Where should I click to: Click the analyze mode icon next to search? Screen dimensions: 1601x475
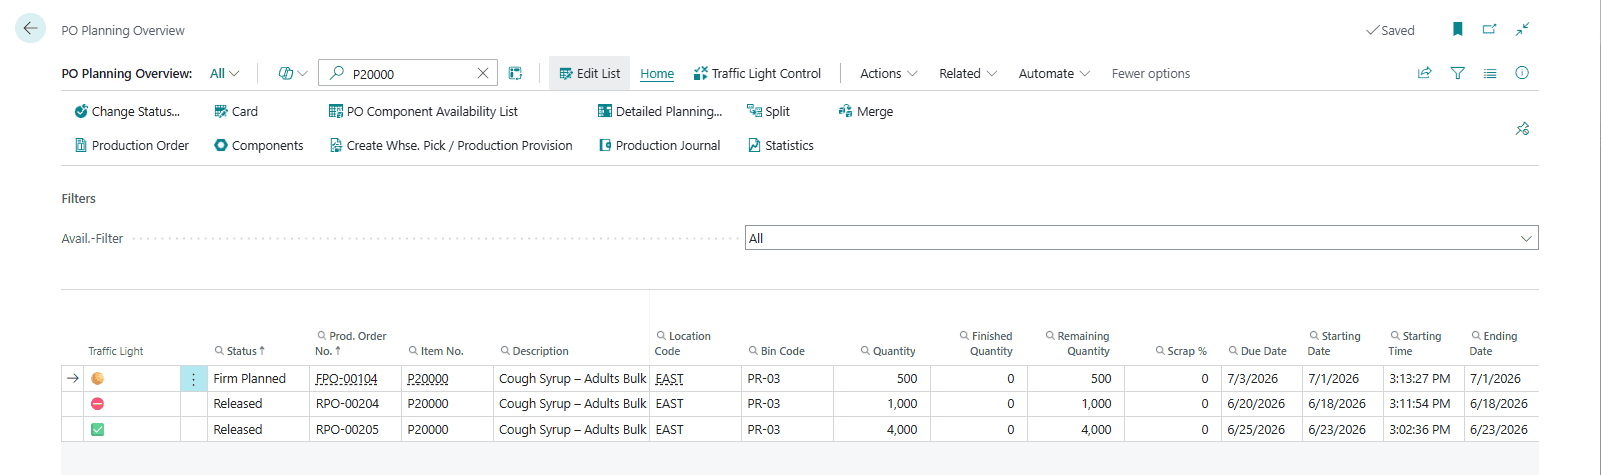[x=515, y=73]
